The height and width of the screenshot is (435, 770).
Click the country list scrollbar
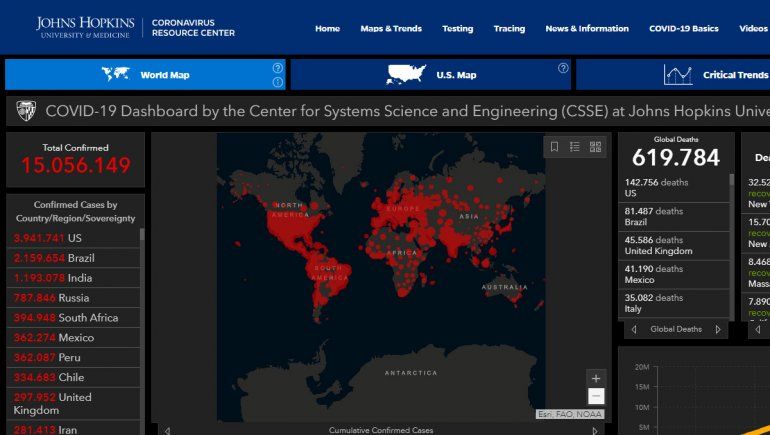142,300
